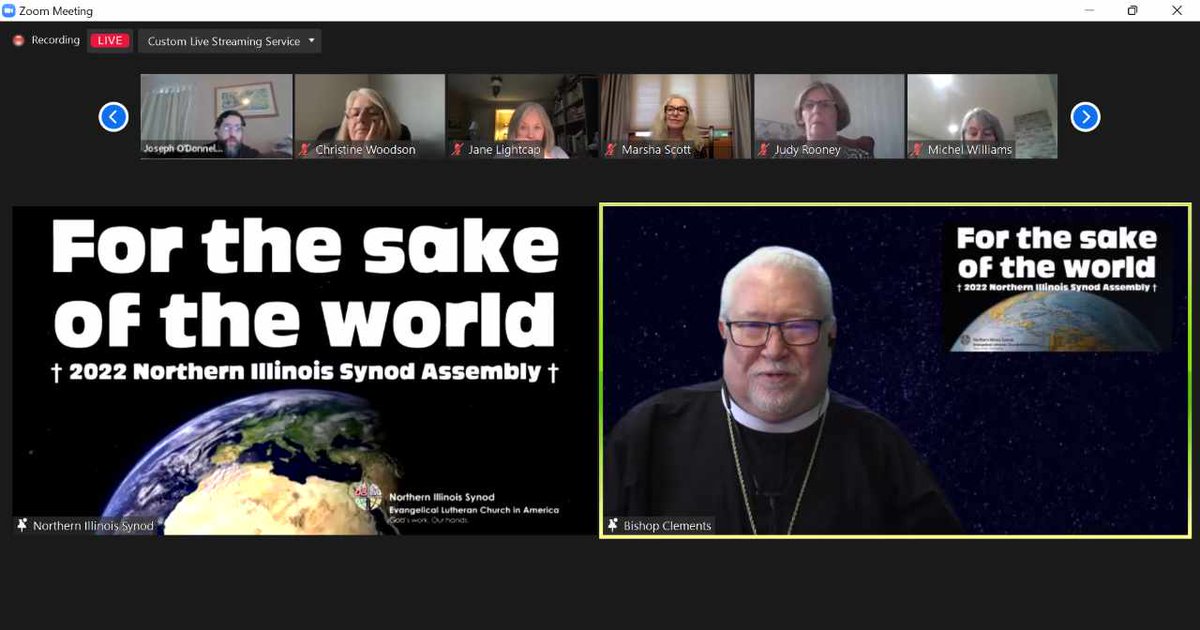Select Judy Rooney's video thumbnail
The height and width of the screenshot is (630, 1200).
click(x=829, y=116)
